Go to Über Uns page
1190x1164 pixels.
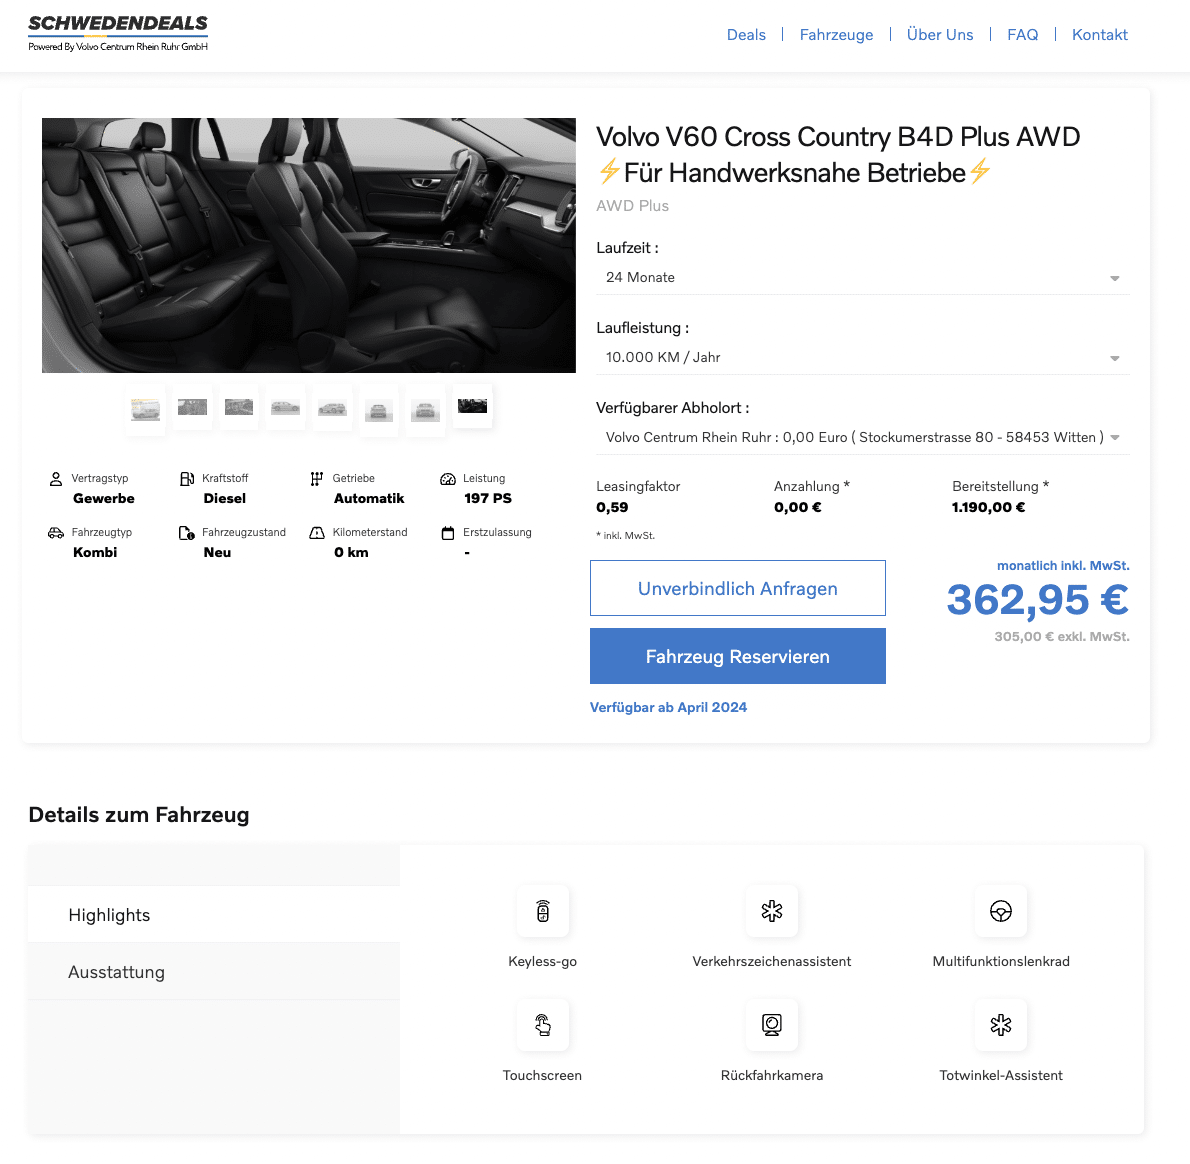point(940,35)
